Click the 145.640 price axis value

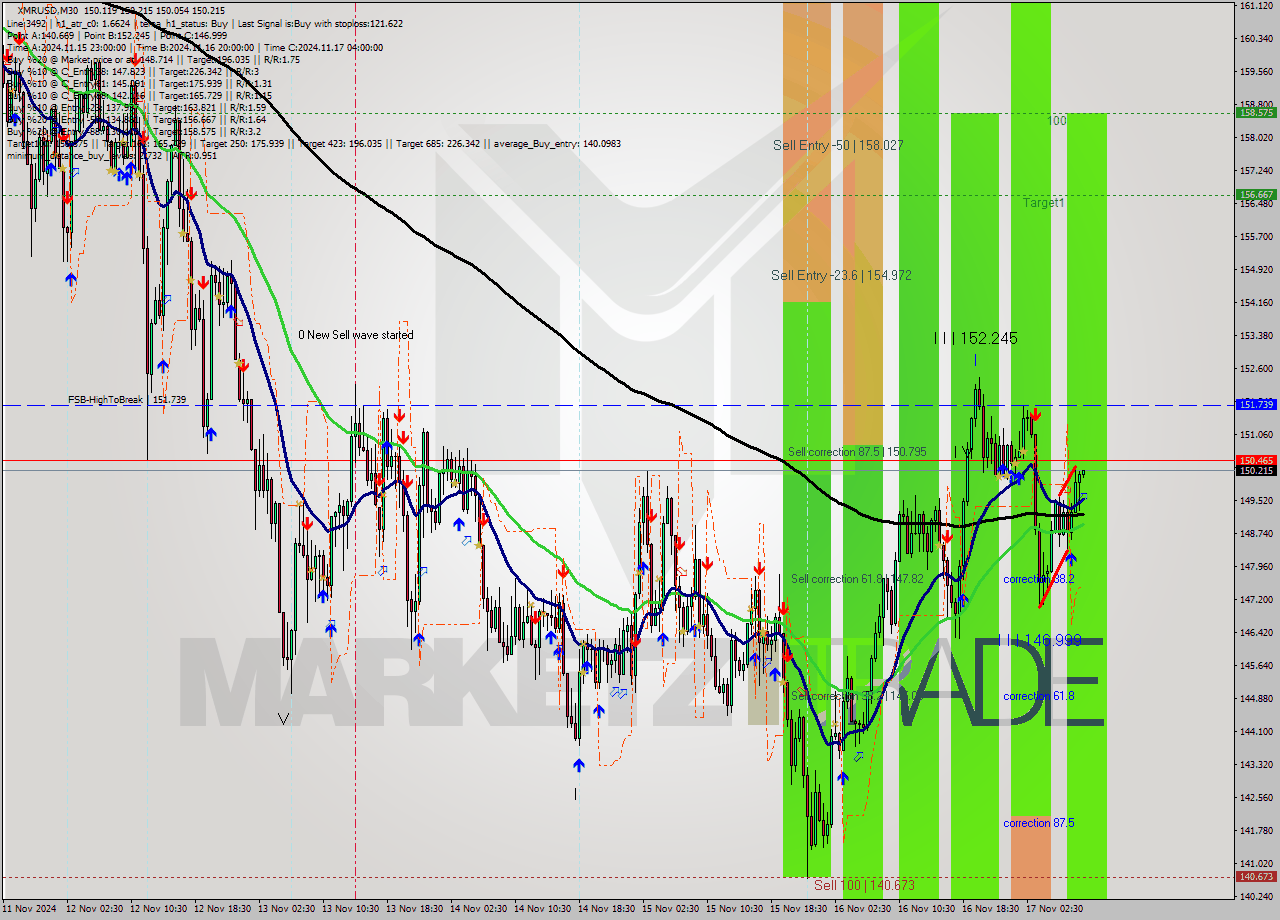pyautogui.click(x=1255, y=666)
